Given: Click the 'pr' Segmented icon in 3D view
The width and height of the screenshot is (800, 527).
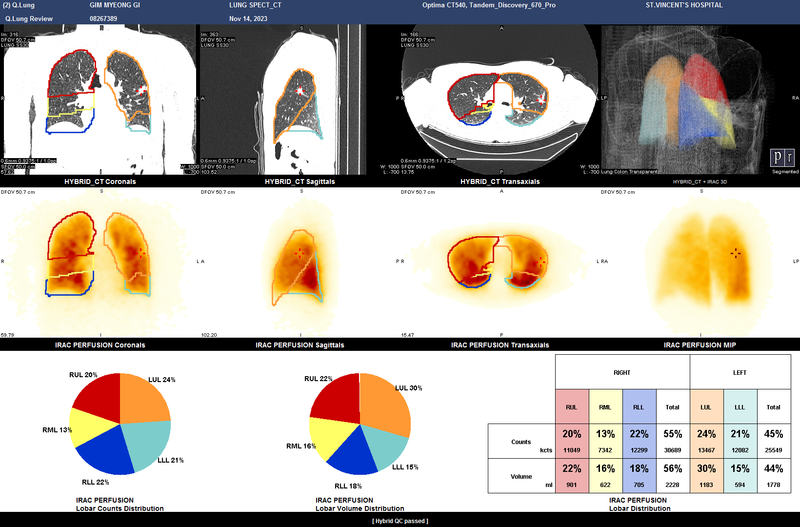Looking at the screenshot, I should point(779,158).
